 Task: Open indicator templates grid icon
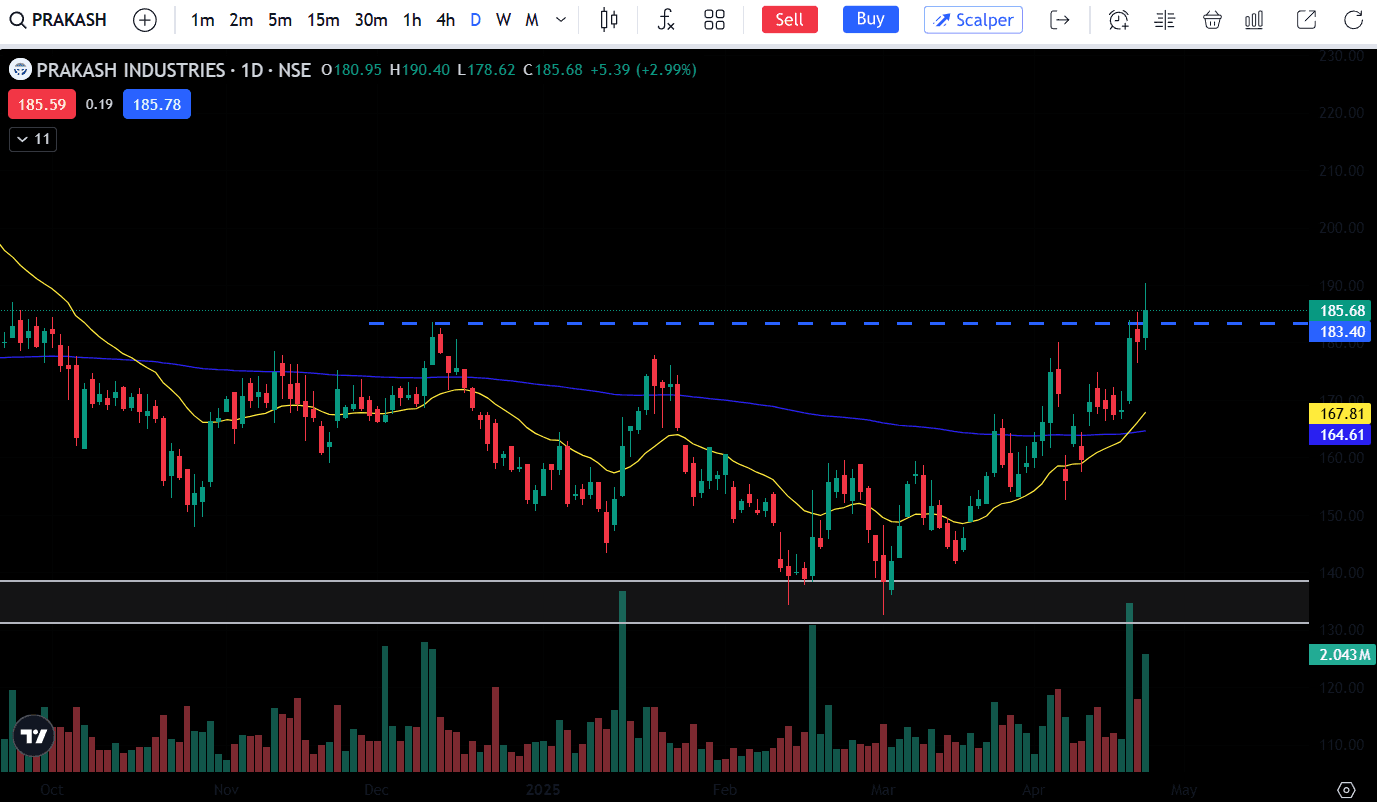(x=714, y=20)
